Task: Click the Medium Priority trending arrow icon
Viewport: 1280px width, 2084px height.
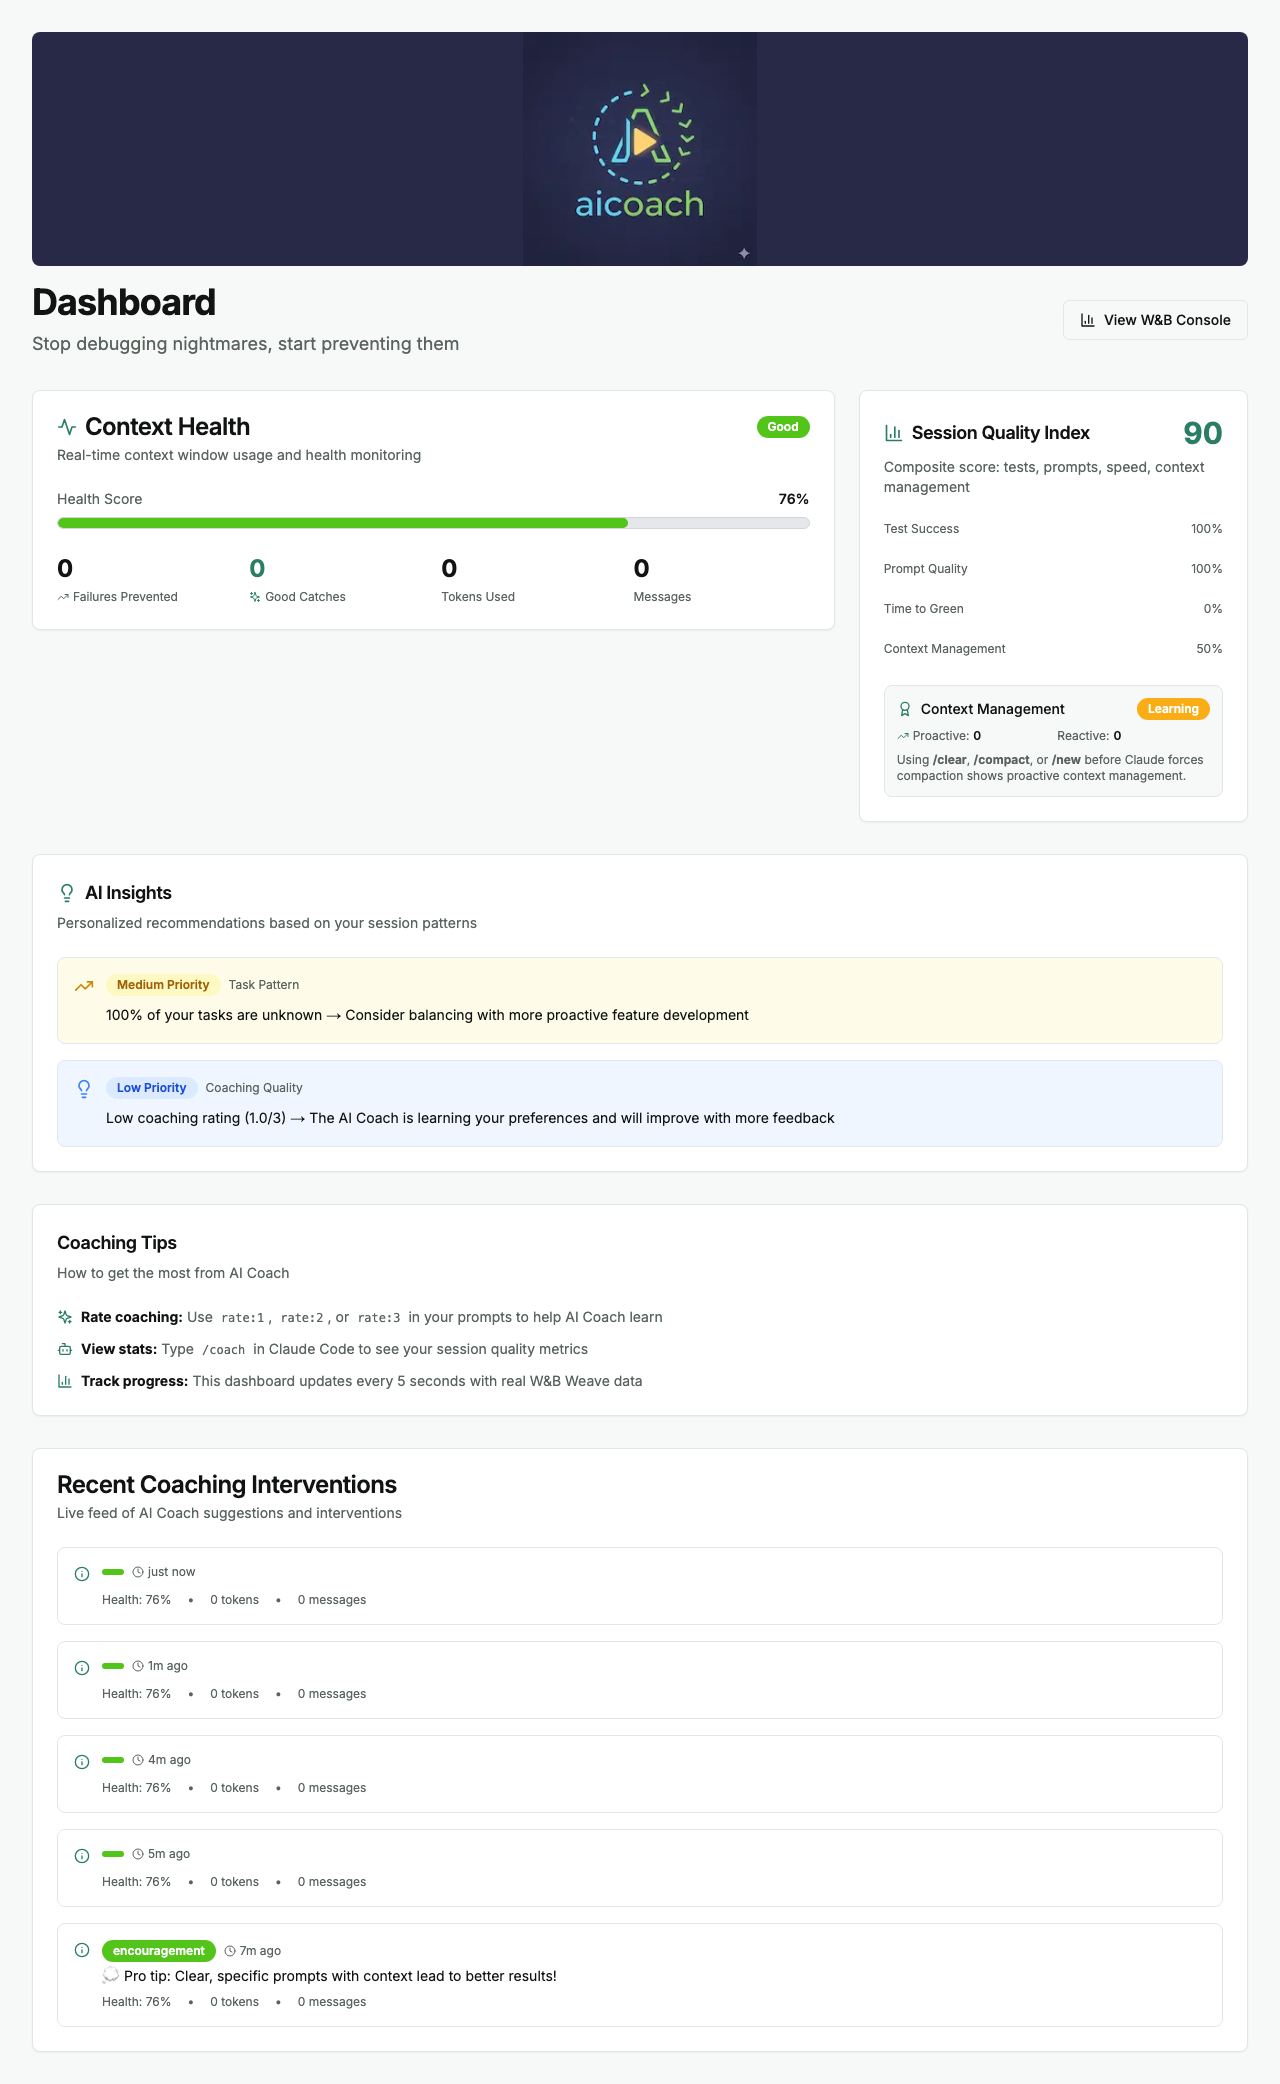Action: 84,986
